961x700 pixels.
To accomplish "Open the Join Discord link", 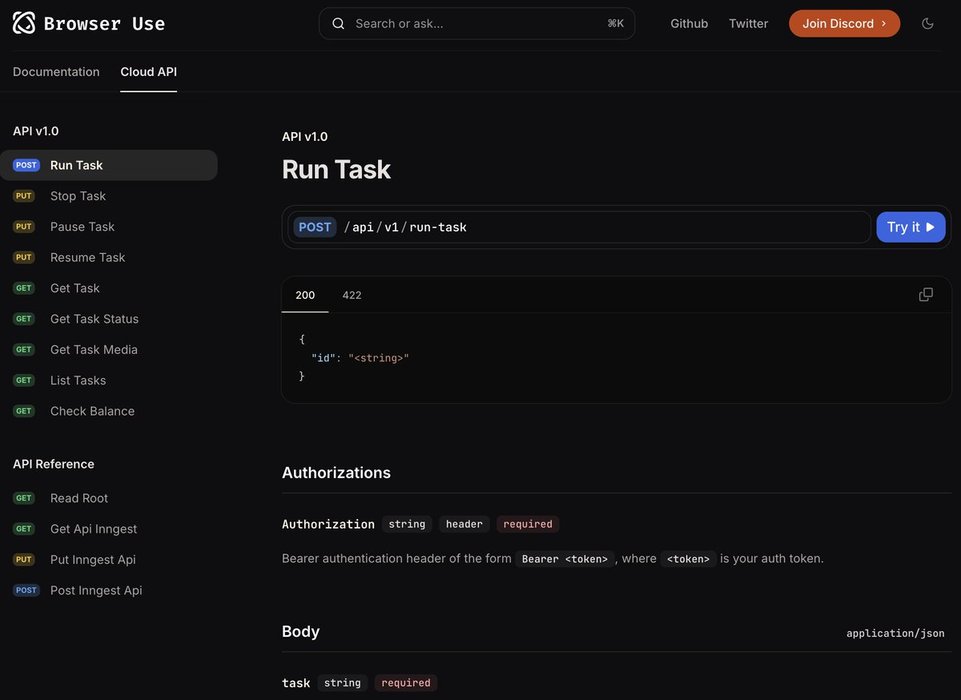I will point(844,23).
